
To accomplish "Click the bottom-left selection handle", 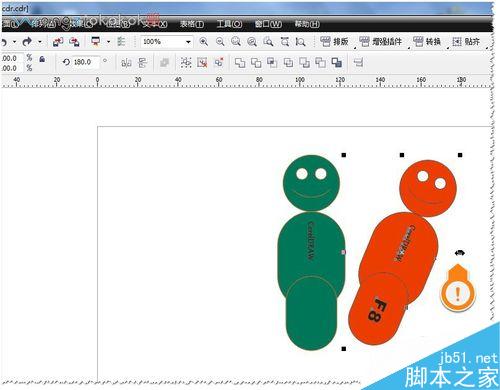I will [x=344, y=349].
